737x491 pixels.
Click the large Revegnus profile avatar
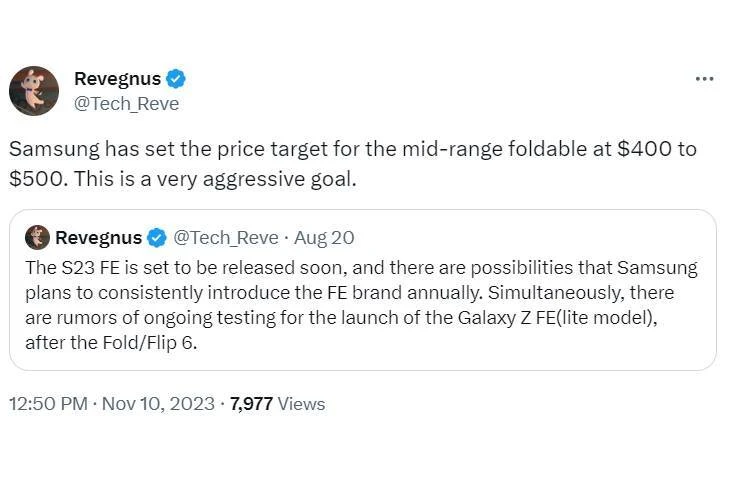point(34,91)
